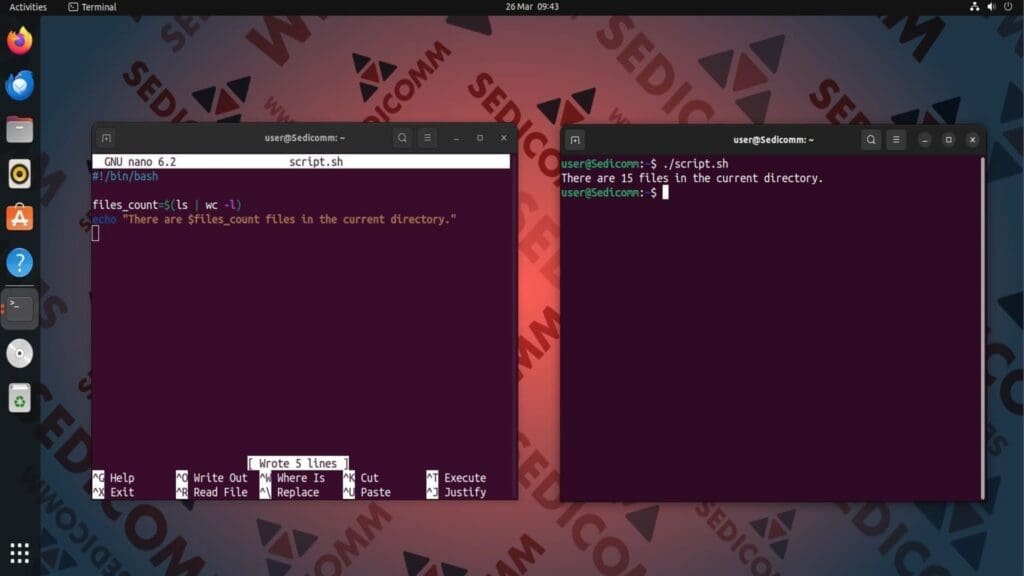Open Thunderbird mail from the dock
The image size is (1024, 576).
19,85
